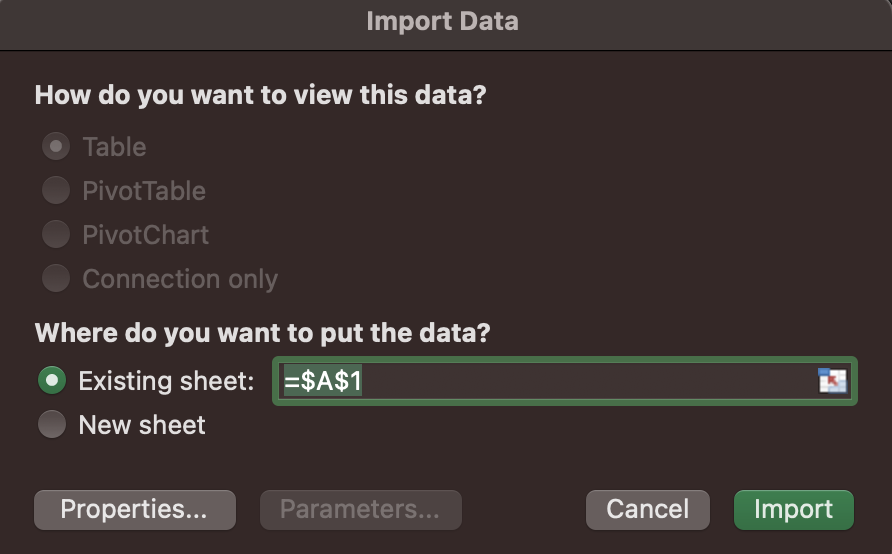Choose the PivotTable radio button circle

tap(55, 191)
